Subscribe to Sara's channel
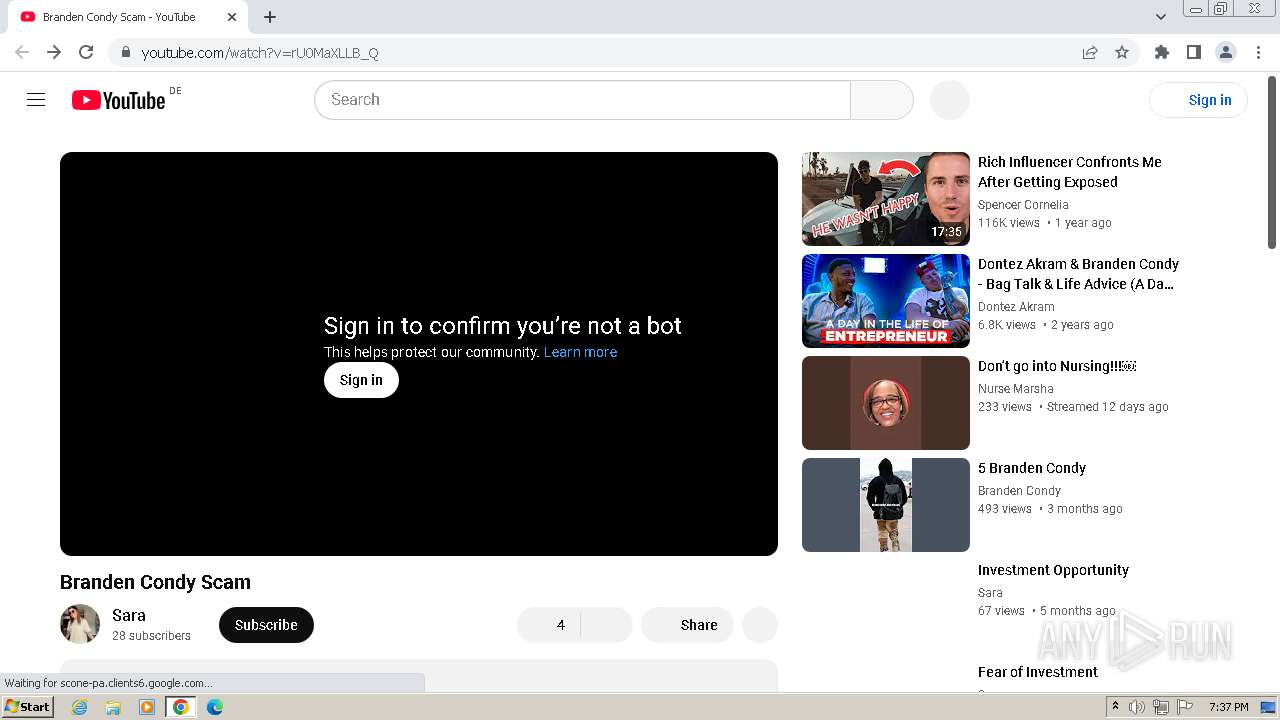The height and width of the screenshot is (720, 1280). (x=266, y=625)
